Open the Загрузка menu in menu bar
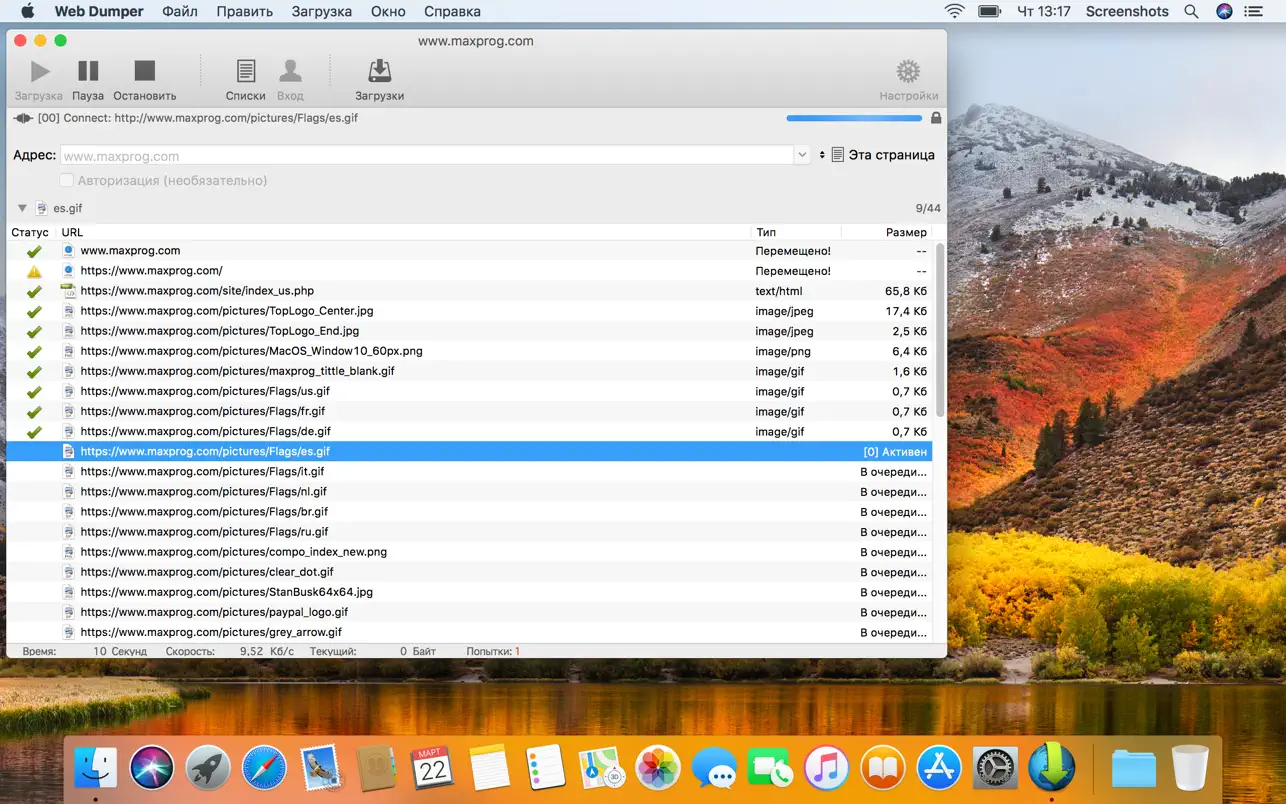1286x804 pixels. click(321, 12)
